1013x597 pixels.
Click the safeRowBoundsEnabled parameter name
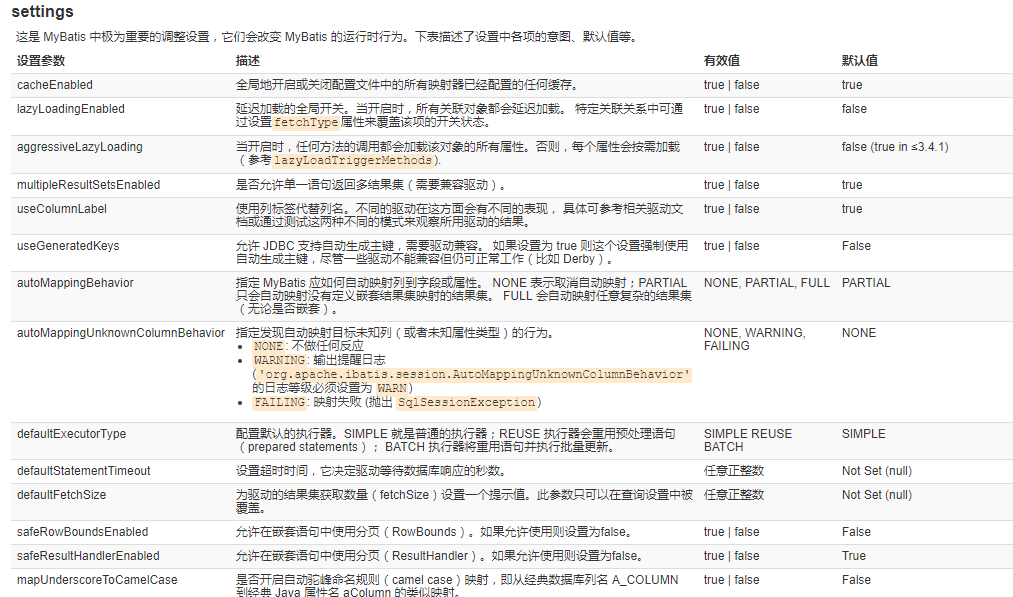tap(82, 532)
